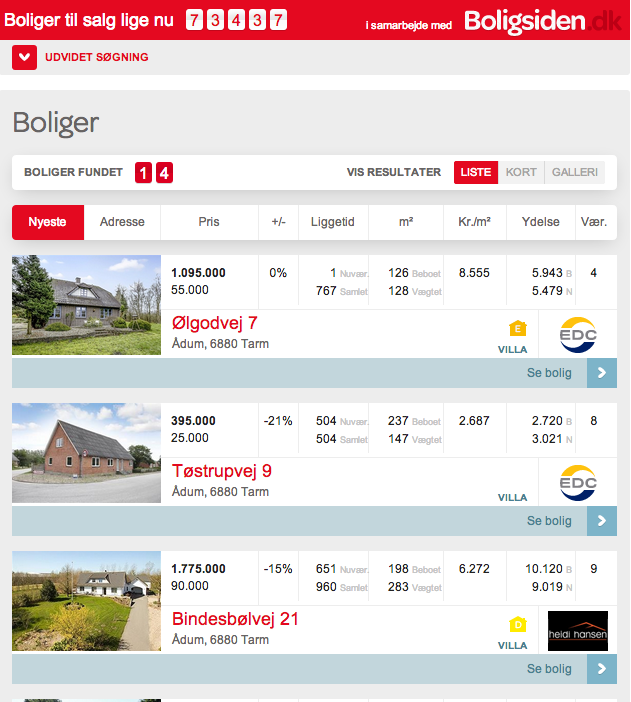Viewport: 631px width, 702px height.
Task: Sort listings by Liggetid column
Action: (332, 222)
